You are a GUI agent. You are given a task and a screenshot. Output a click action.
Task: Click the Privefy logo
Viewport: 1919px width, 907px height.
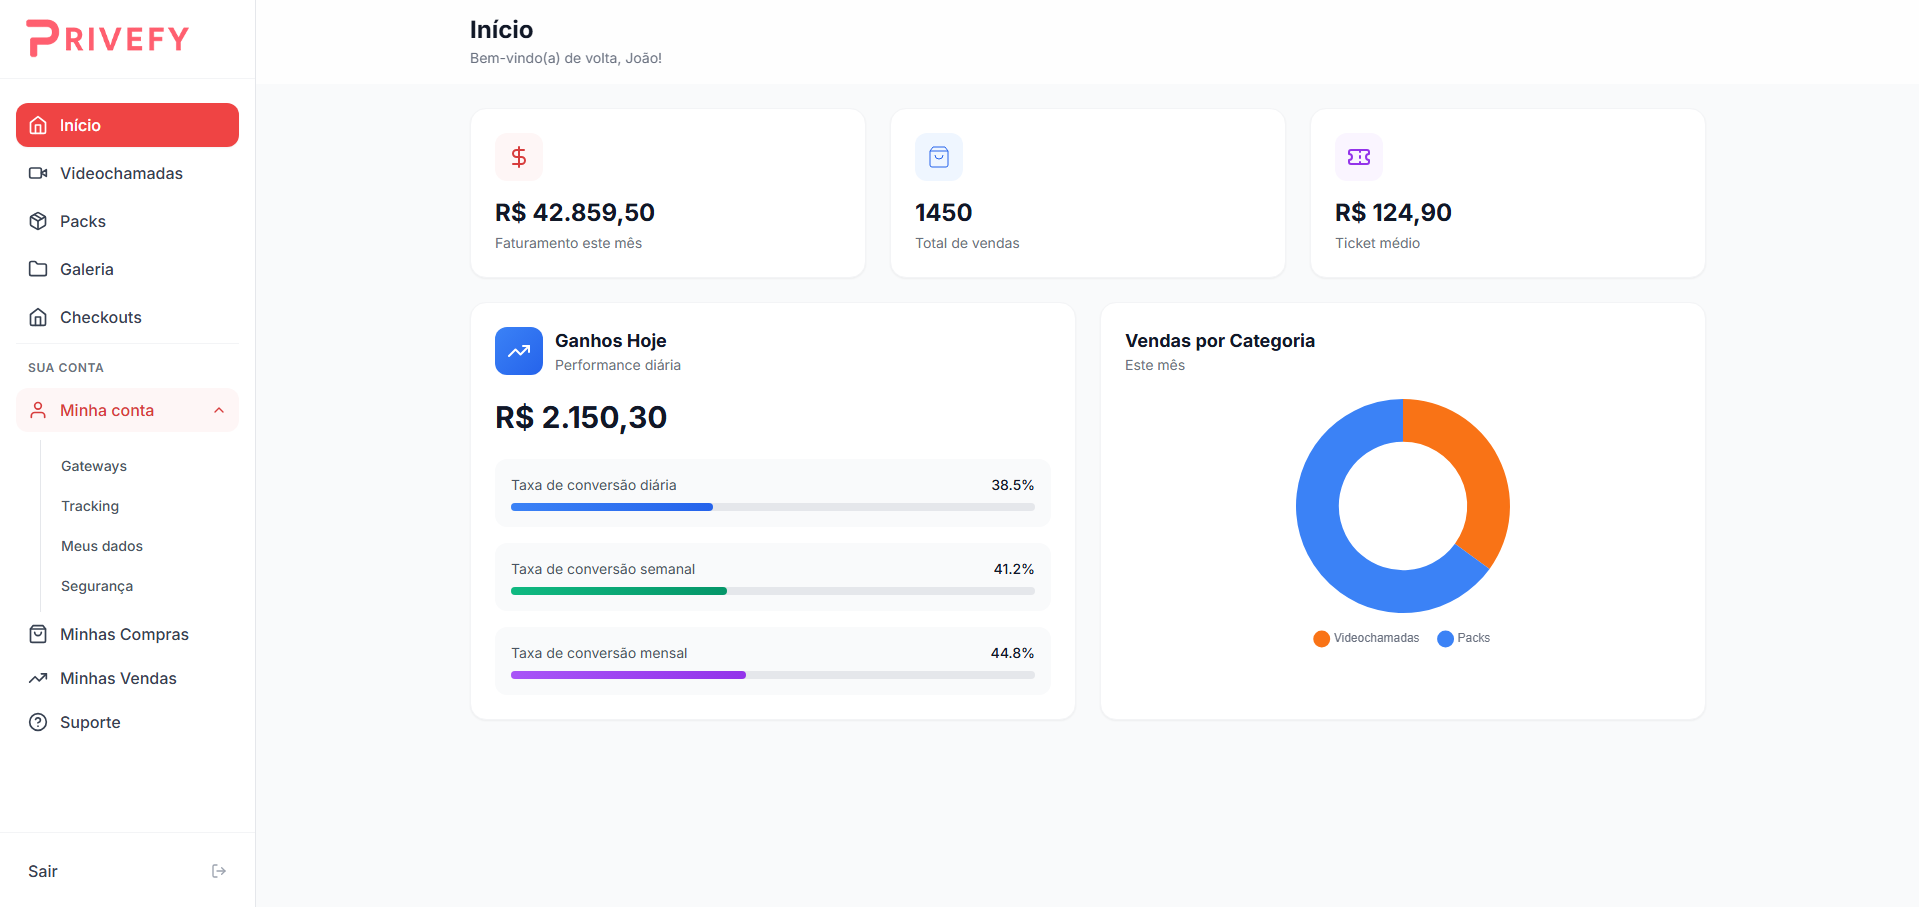pyautogui.click(x=107, y=38)
